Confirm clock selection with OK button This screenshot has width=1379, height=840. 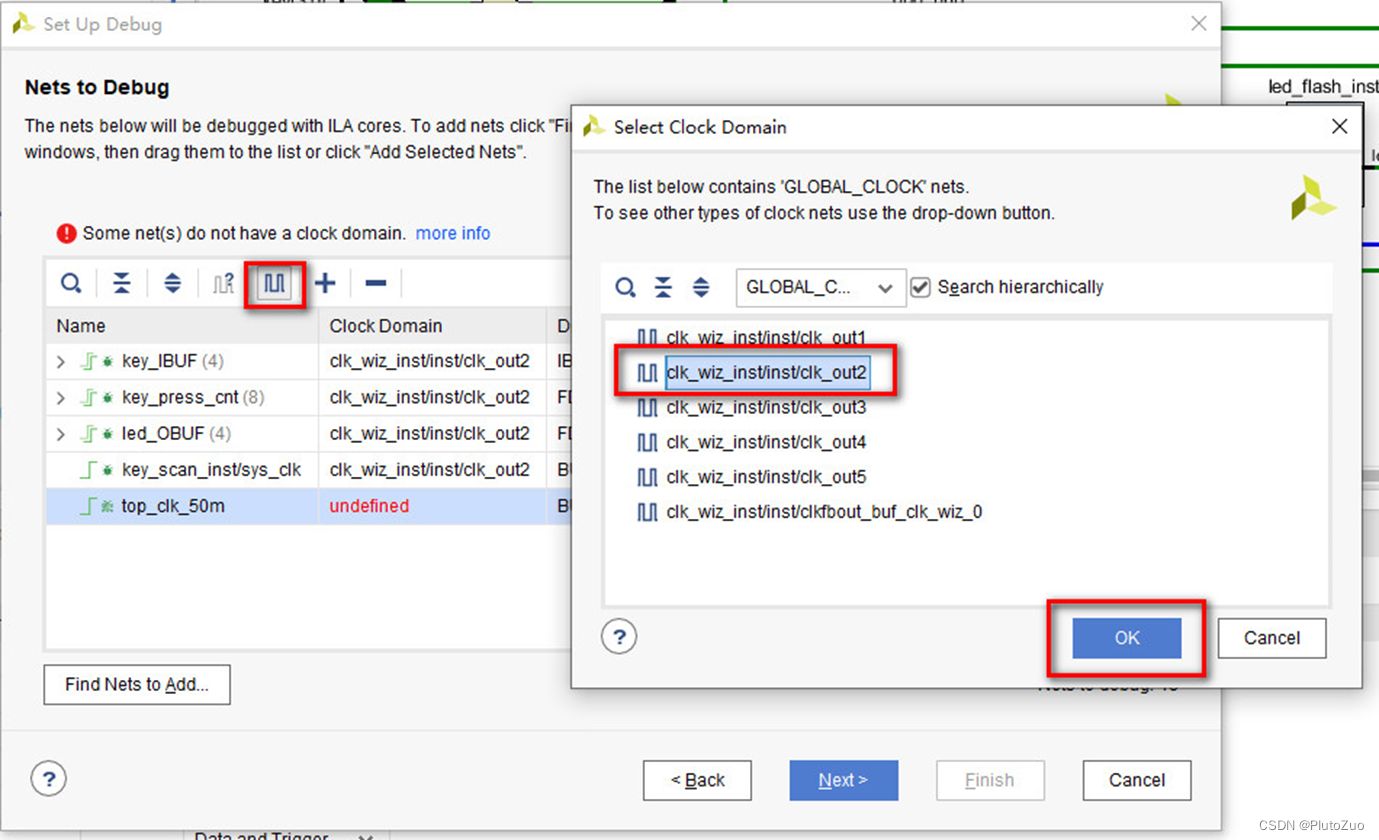pyautogui.click(x=1126, y=637)
